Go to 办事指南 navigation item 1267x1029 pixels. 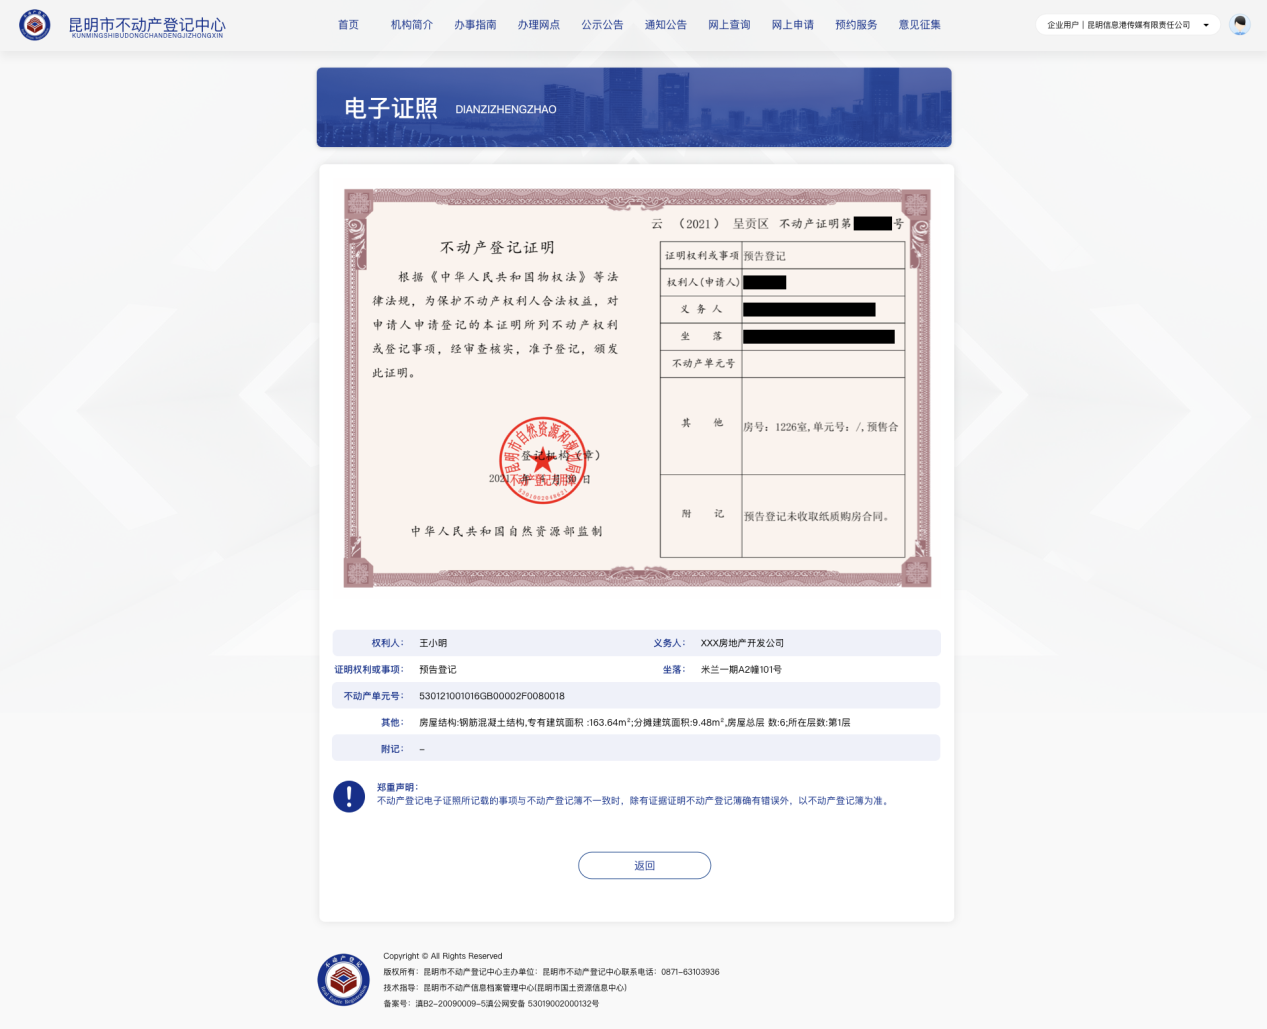point(475,25)
